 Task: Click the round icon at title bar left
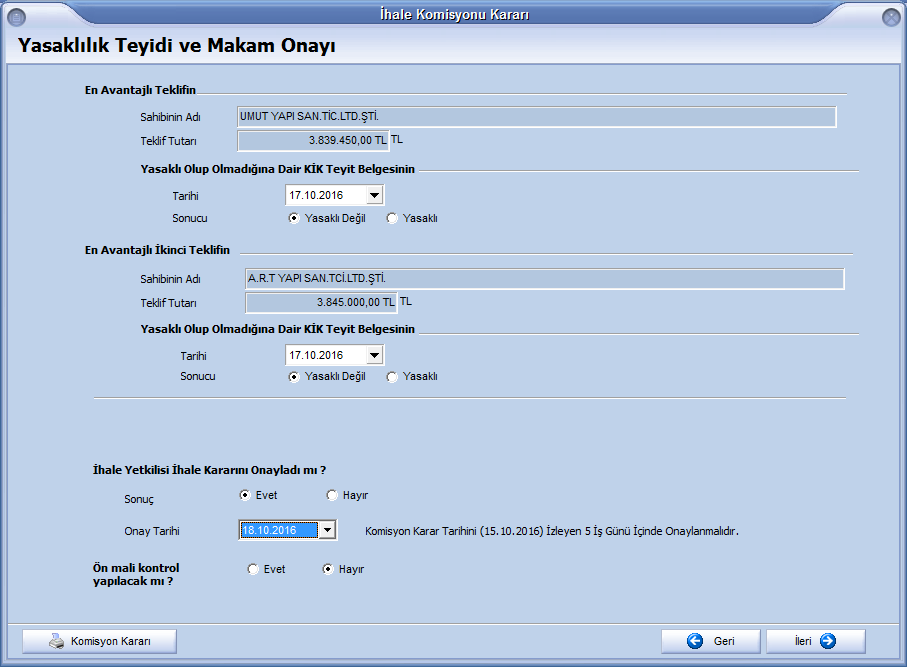[x=16, y=17]
